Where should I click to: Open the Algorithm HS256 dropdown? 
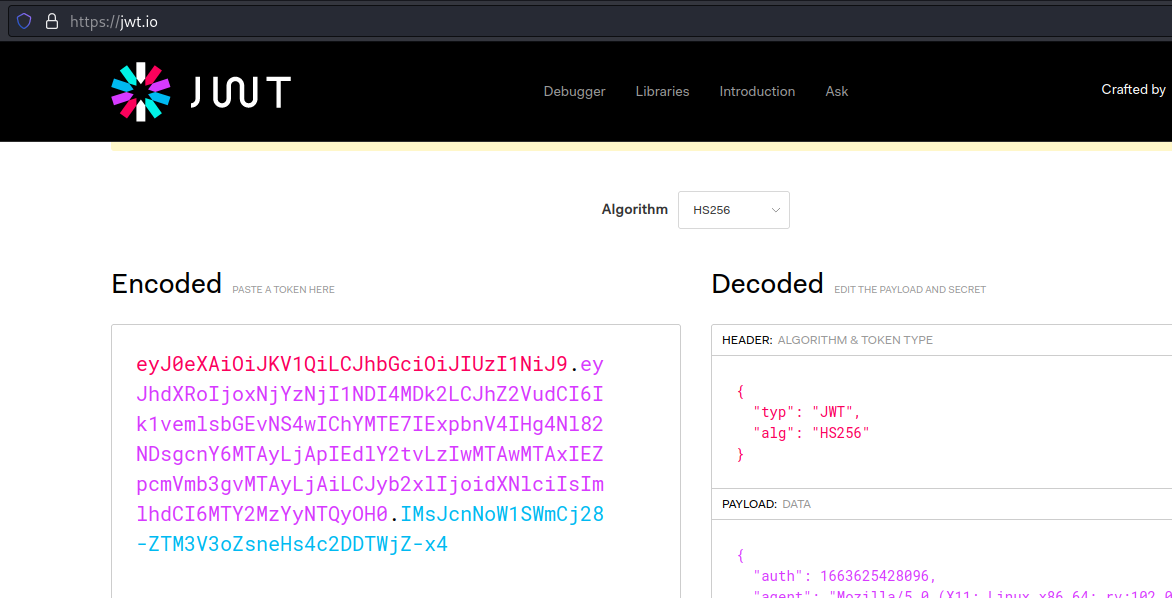pyautogui.click(x=733, y=210)
